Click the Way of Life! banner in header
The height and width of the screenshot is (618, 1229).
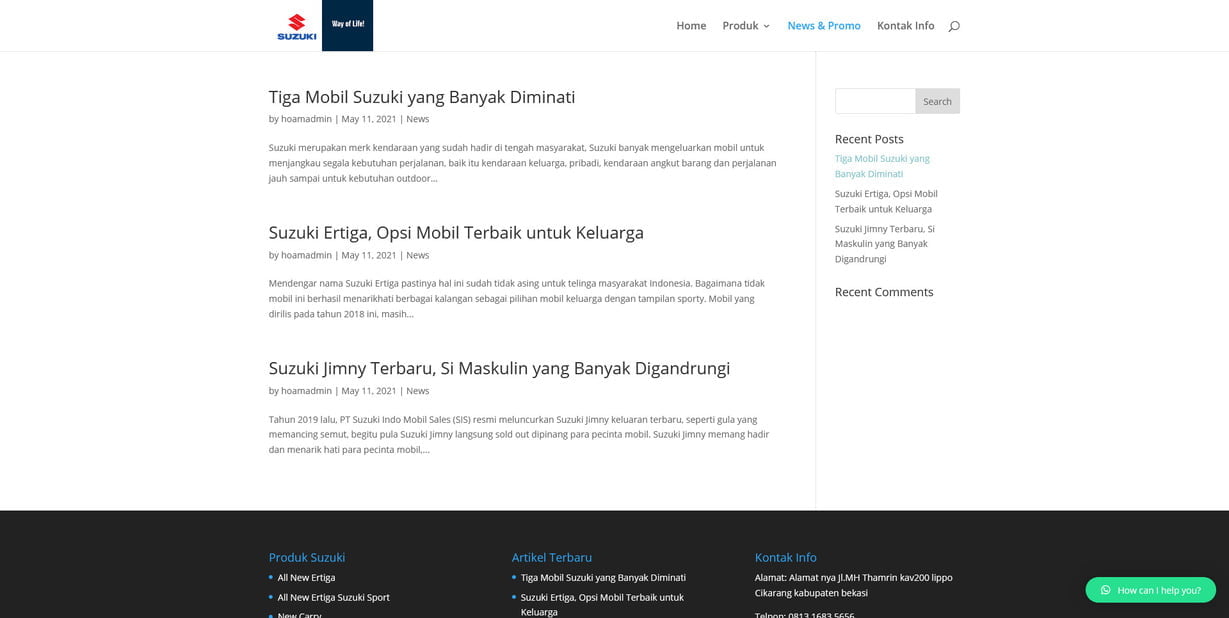coord(347,25)
